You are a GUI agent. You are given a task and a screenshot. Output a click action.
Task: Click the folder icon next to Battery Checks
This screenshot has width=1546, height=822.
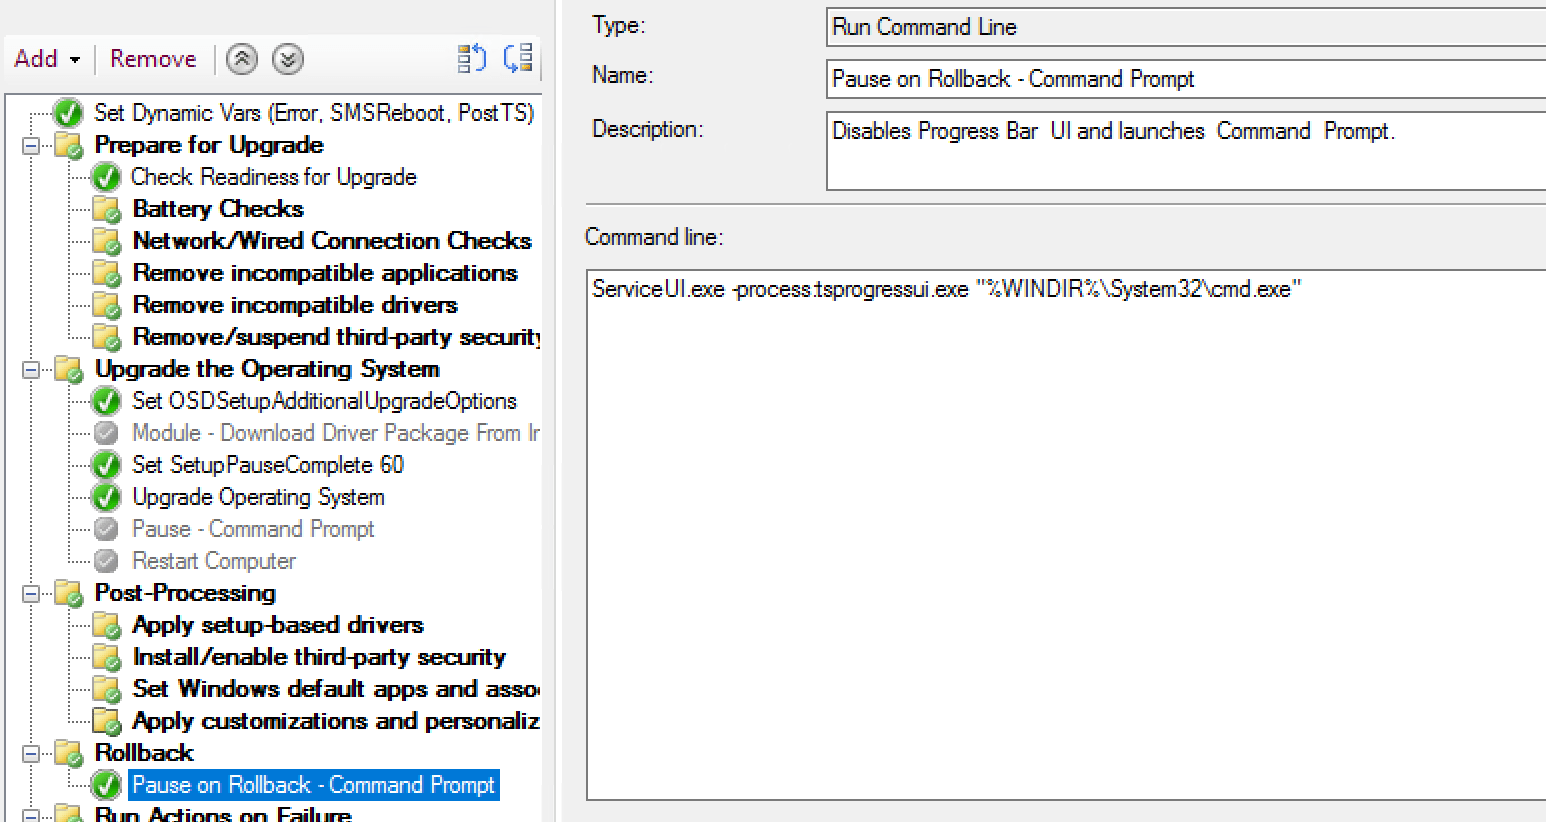(x=106, y=209)
